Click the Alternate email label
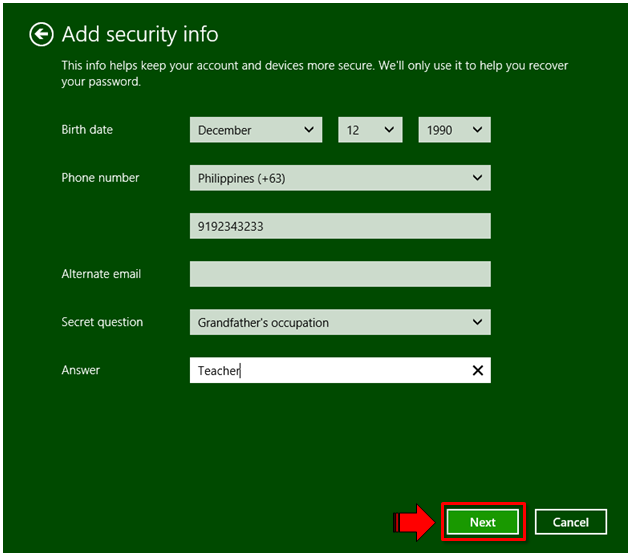 (x=101, y=274)
